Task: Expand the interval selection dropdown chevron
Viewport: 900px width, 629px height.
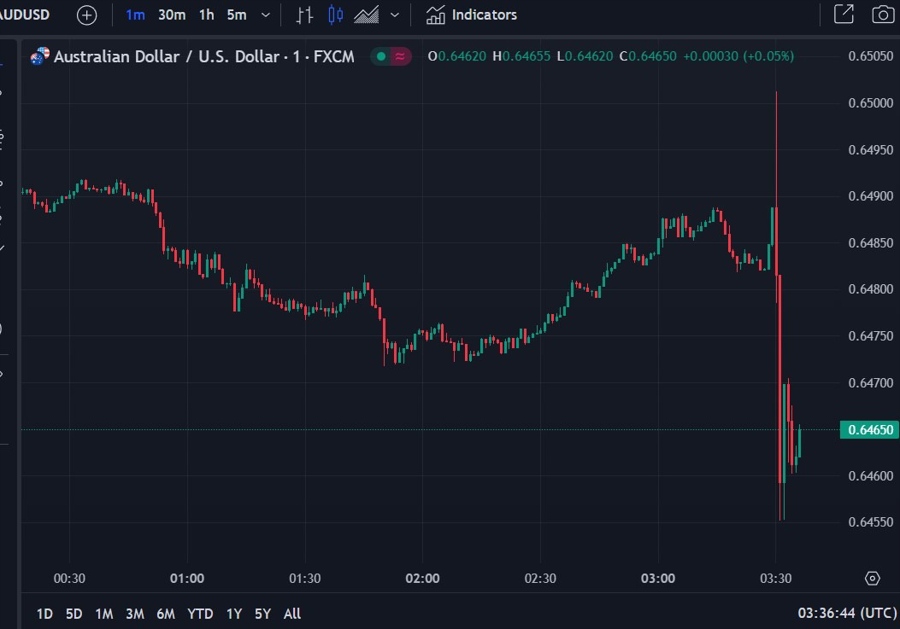Action: point(263,14)
